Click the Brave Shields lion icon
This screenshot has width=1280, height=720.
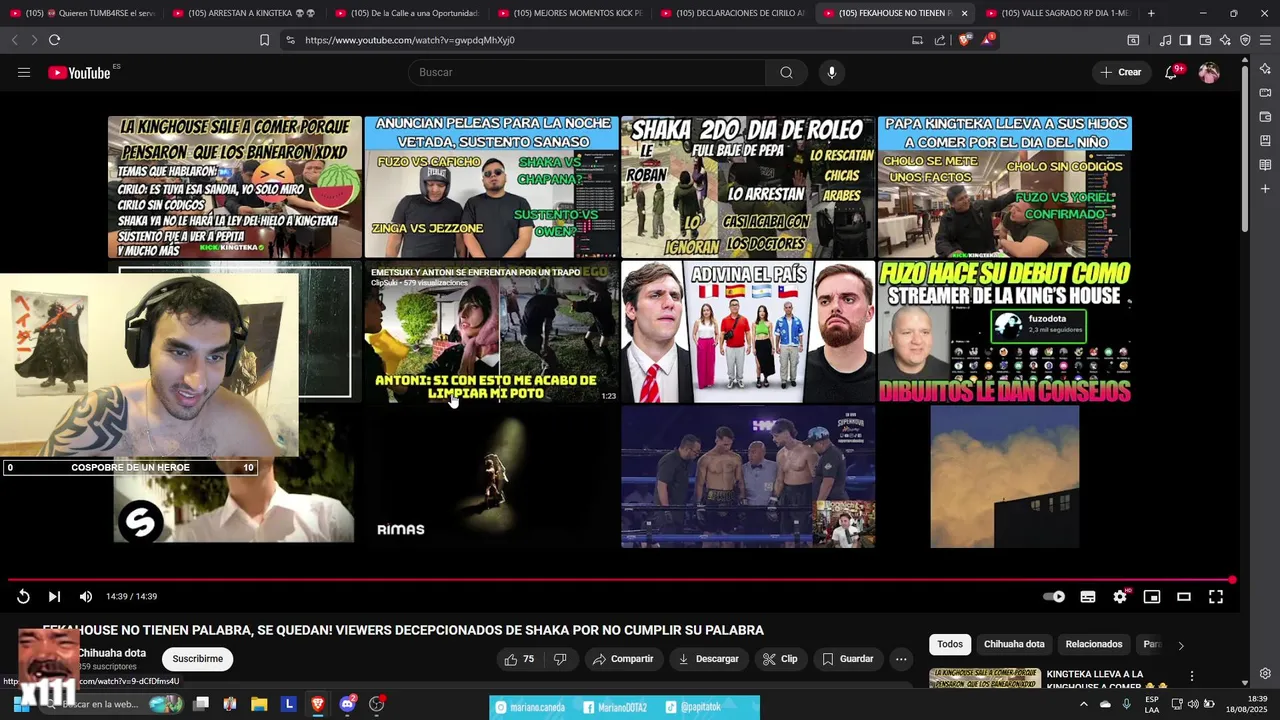pos(965,40)
